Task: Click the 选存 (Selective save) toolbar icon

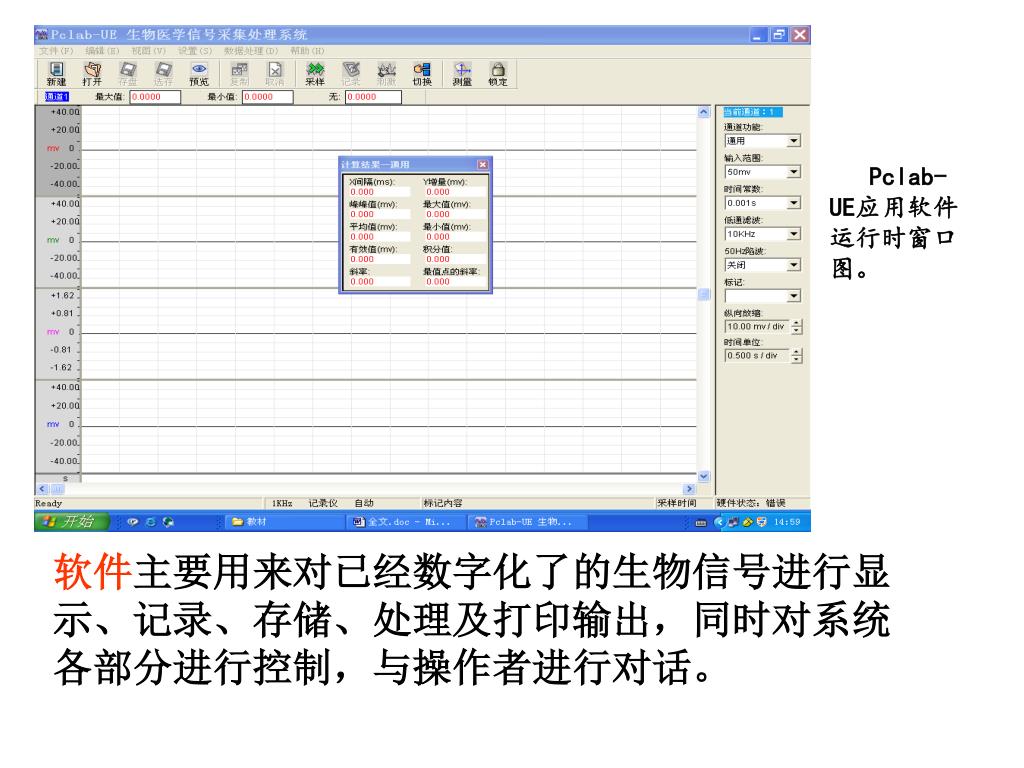Action: (163, 74)
